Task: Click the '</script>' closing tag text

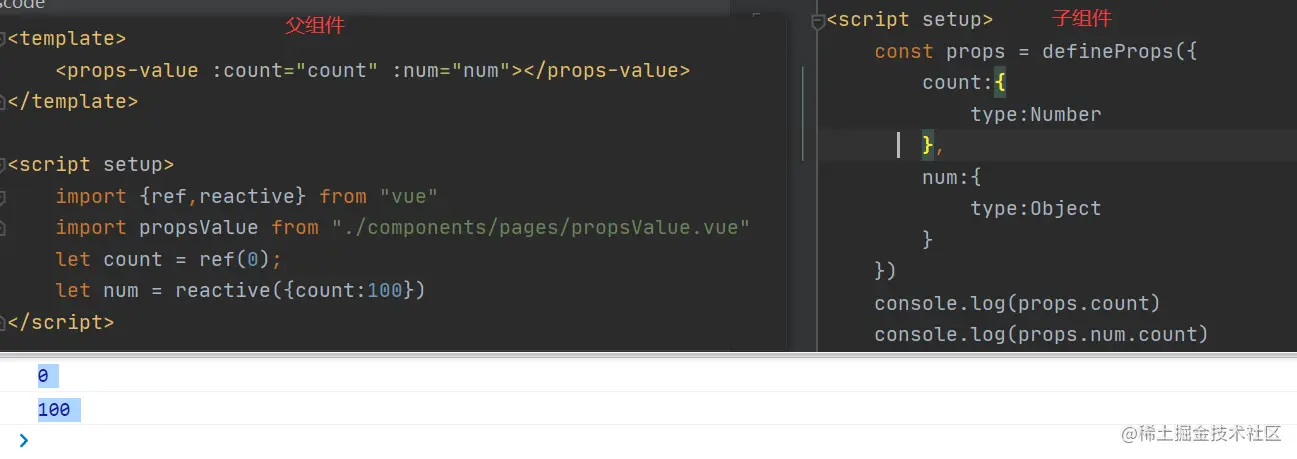Action: coord(61,322)
